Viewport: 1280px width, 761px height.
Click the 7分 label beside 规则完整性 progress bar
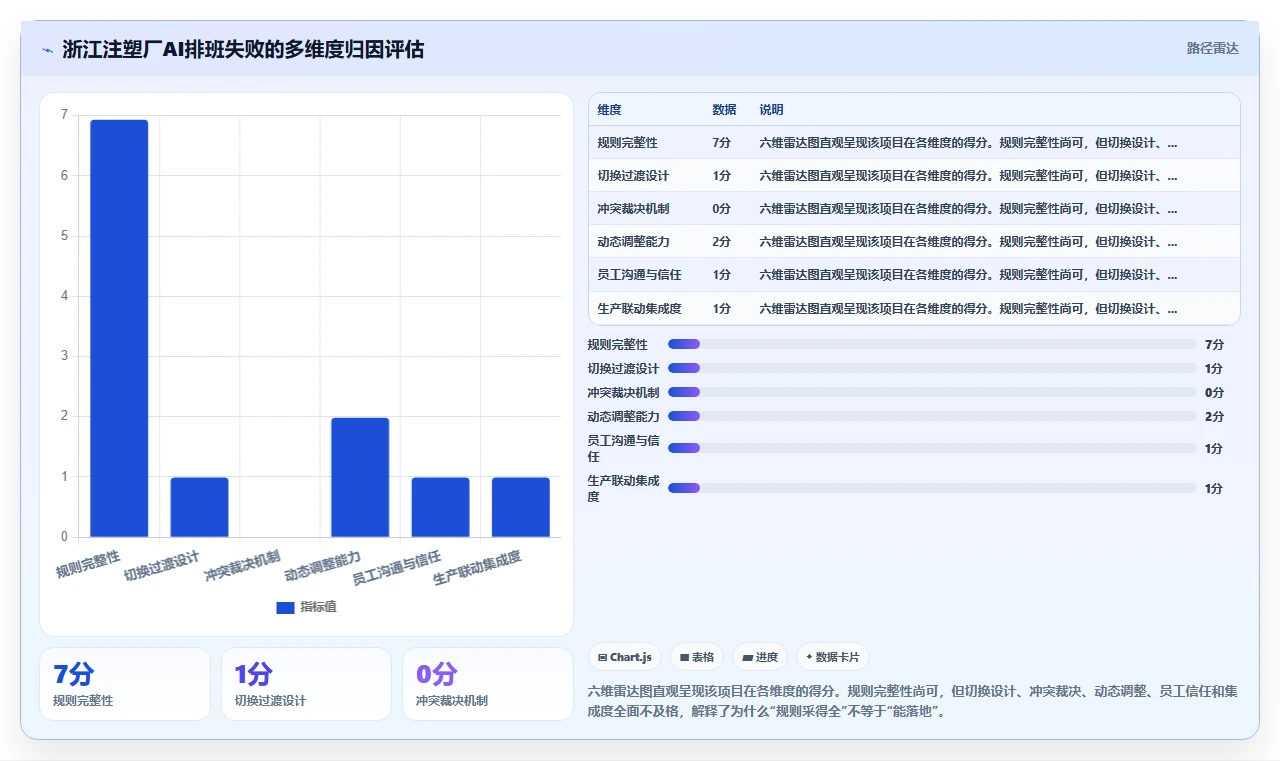pos(1214,344)
